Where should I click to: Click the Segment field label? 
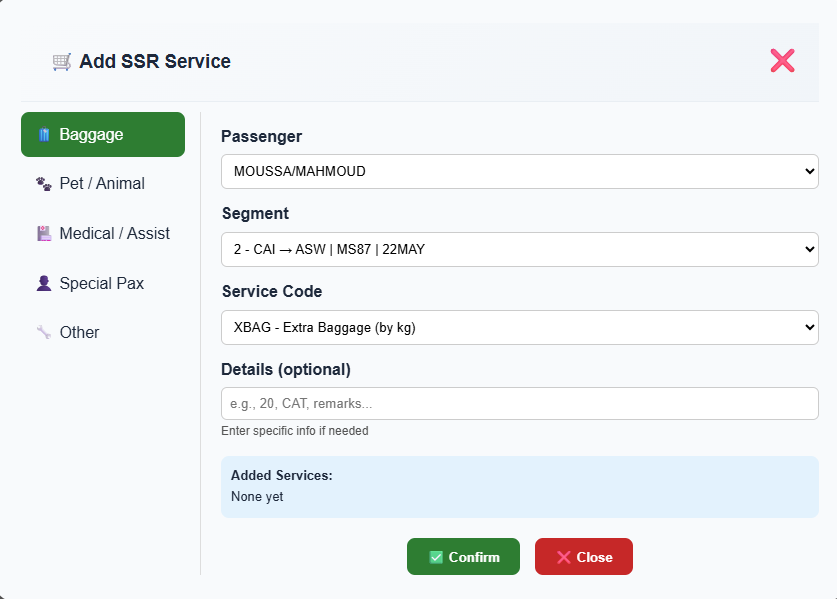[x=255, y=214]
